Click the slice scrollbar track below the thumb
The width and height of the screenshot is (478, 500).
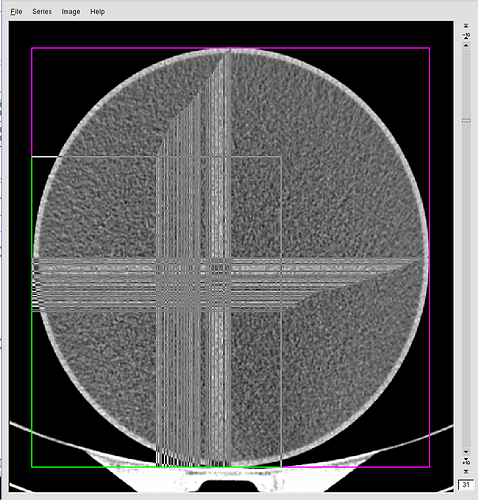(466, 283)
